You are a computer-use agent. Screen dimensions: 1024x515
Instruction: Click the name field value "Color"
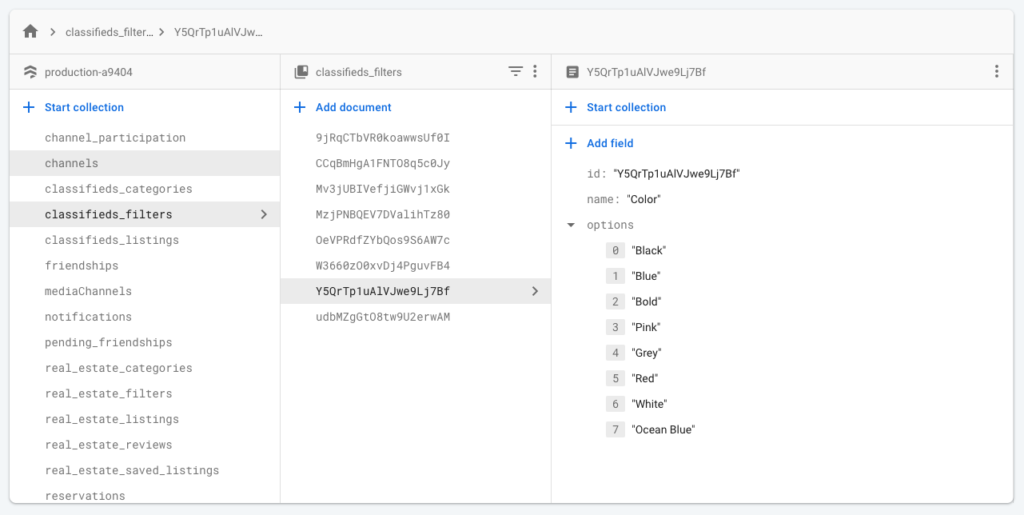point(643,199)
